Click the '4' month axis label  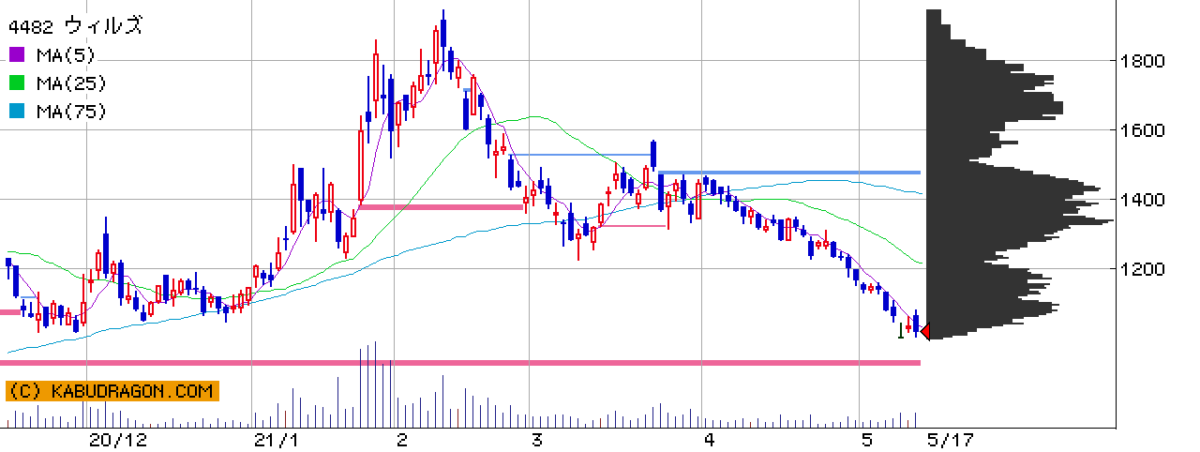click(708, 440)
